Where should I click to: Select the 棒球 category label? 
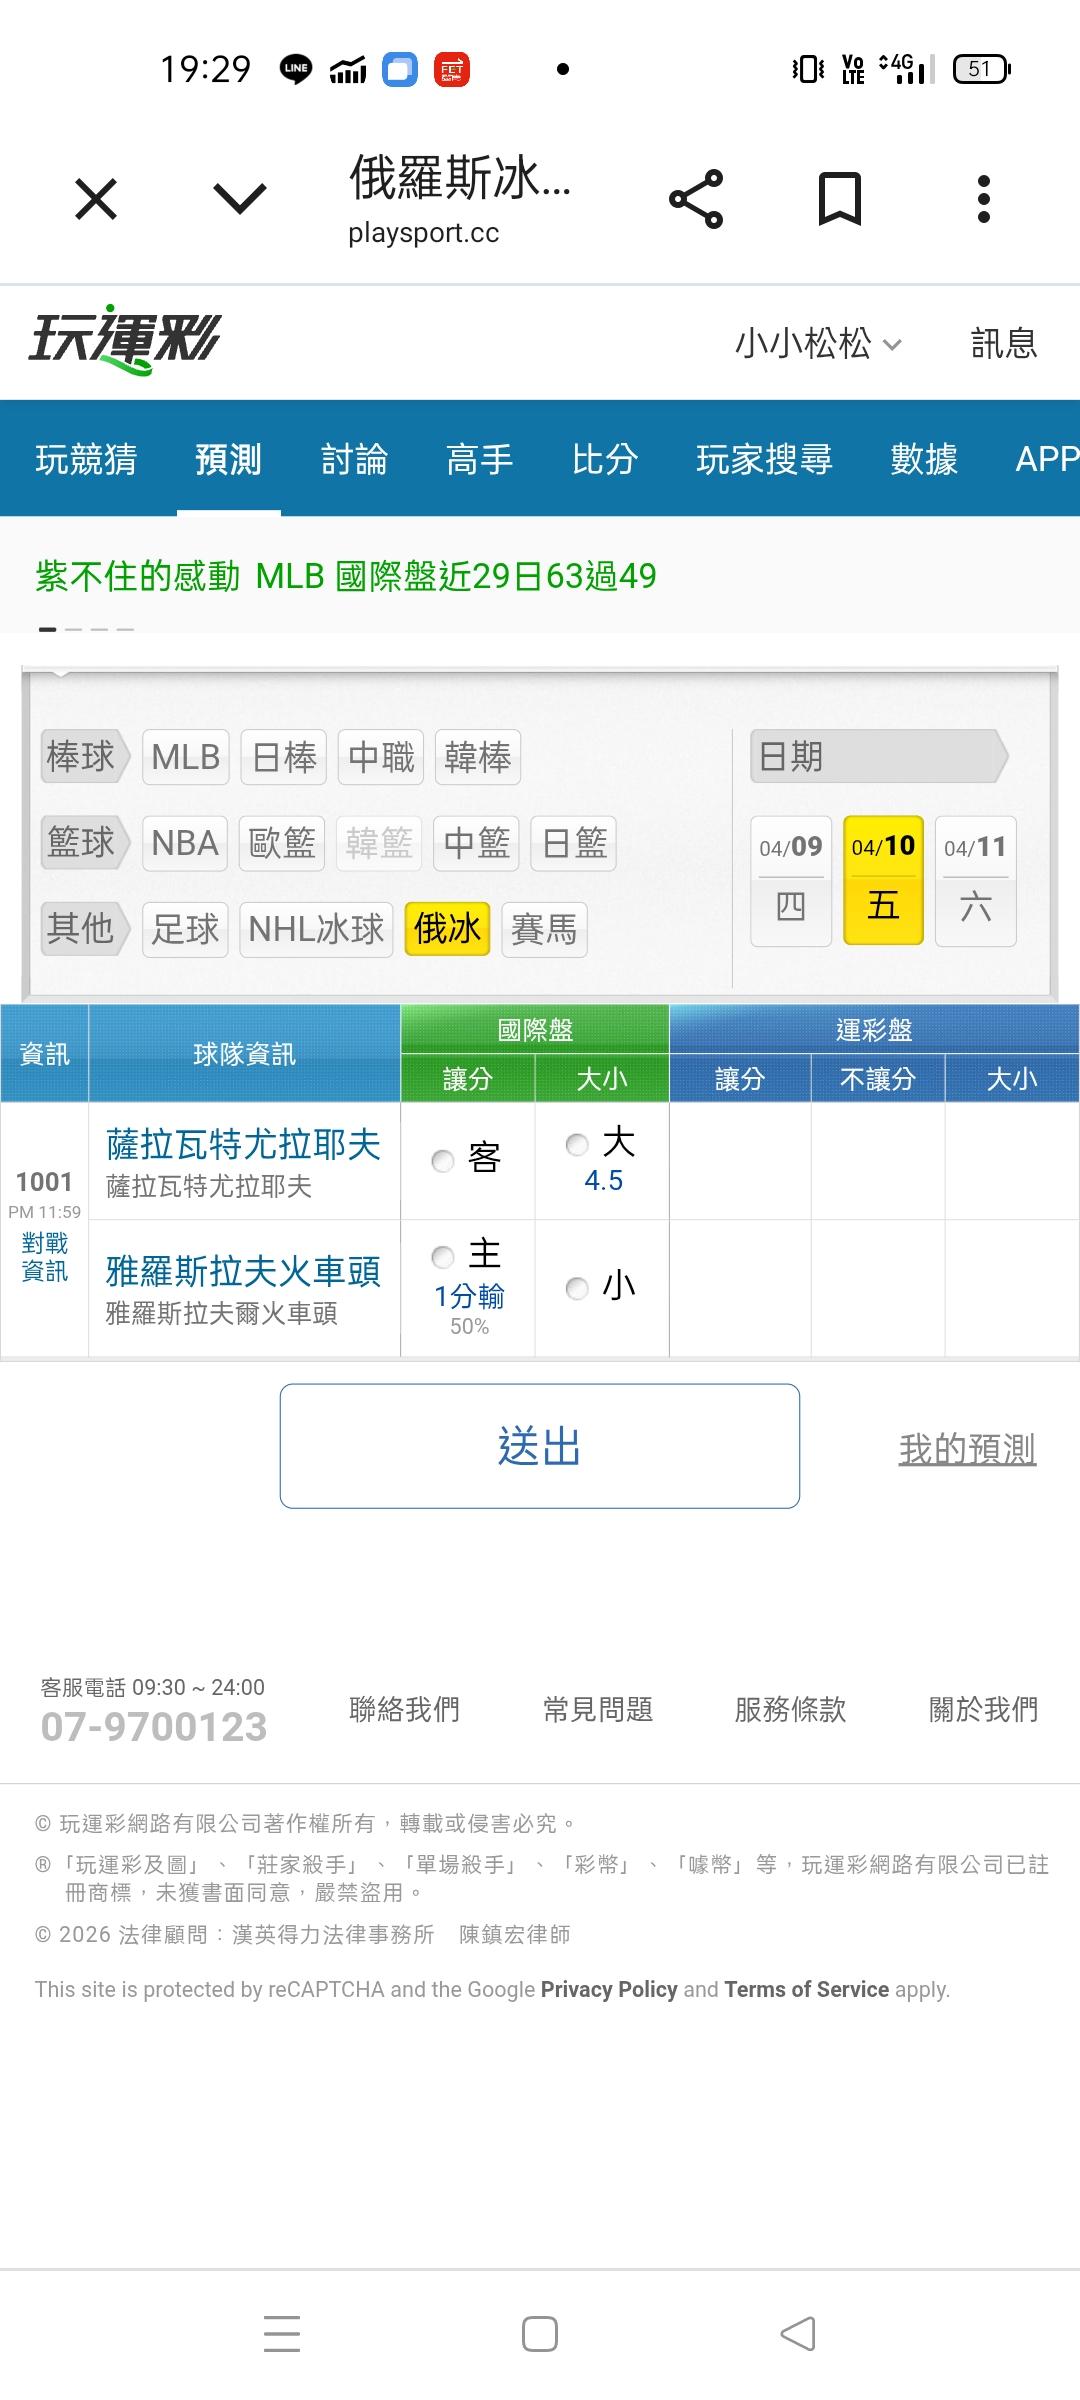coord(84,756)
